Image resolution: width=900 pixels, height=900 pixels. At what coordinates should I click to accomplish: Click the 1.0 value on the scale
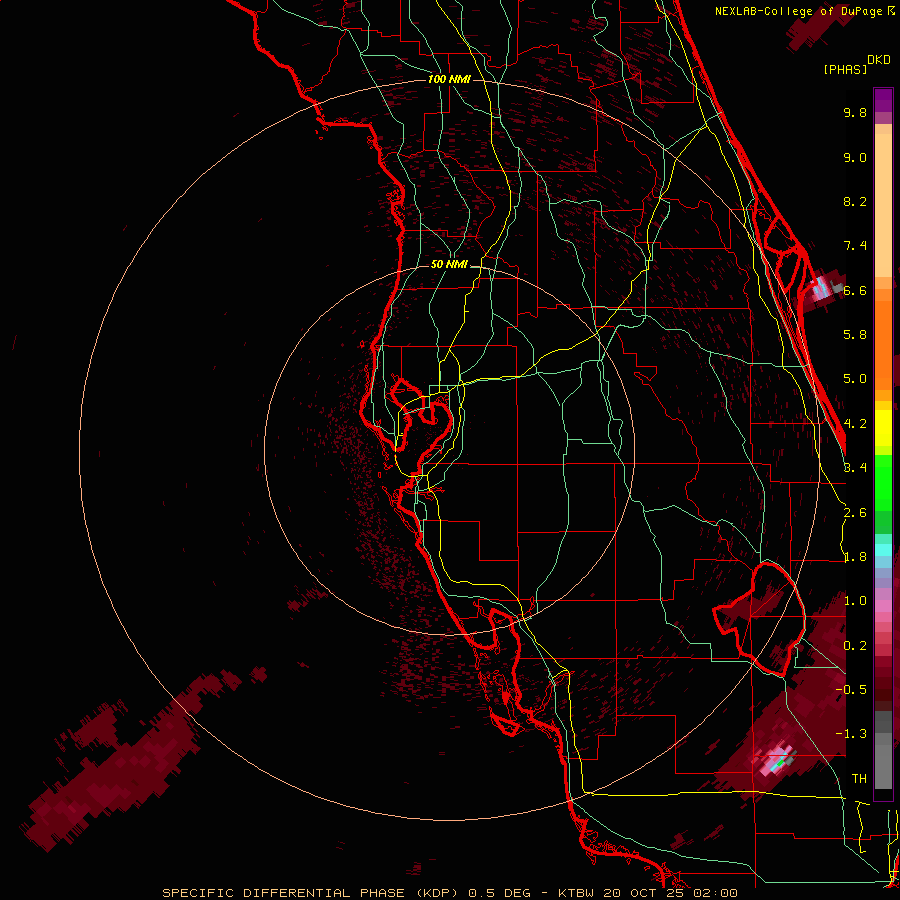(855, 601)
